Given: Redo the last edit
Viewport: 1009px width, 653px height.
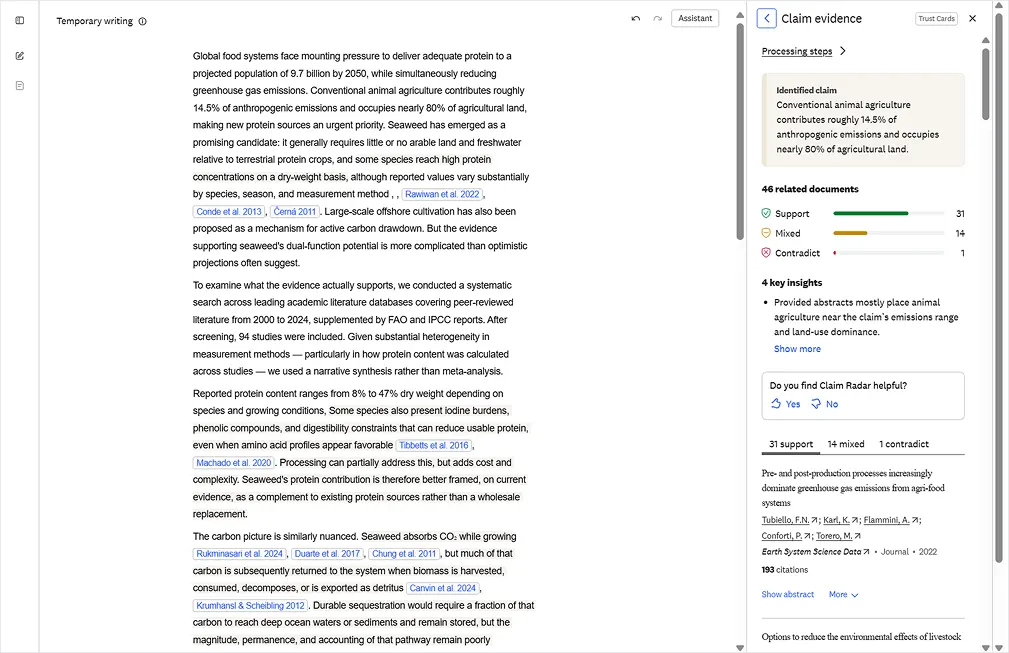Looking at the screenshot, I should click(x=658, y=19).
